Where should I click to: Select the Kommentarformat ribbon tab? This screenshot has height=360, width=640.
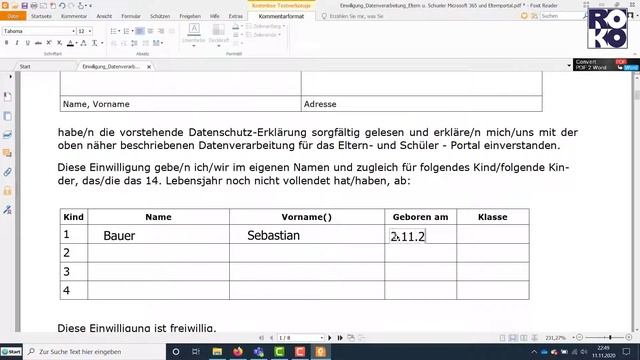click(281, 16)
